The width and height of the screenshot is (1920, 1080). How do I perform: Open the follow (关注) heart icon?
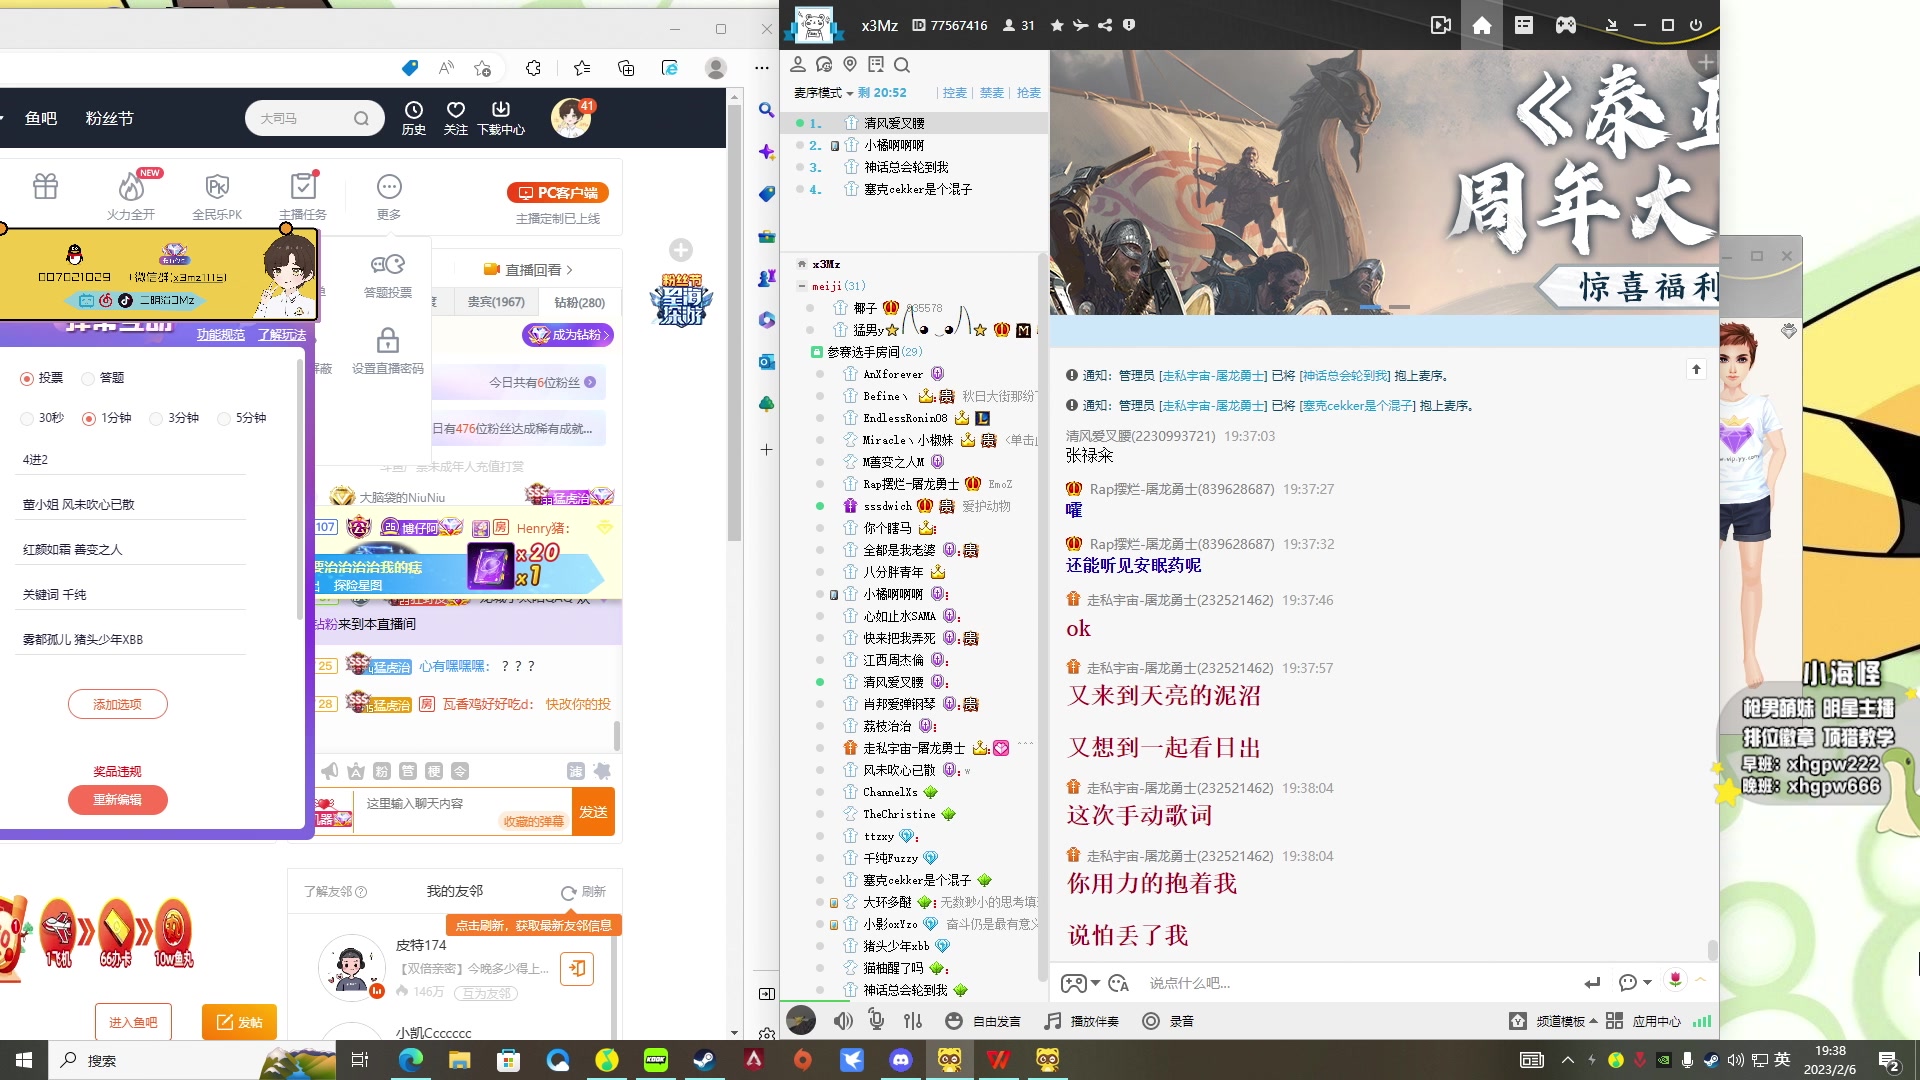coord(456,118)
